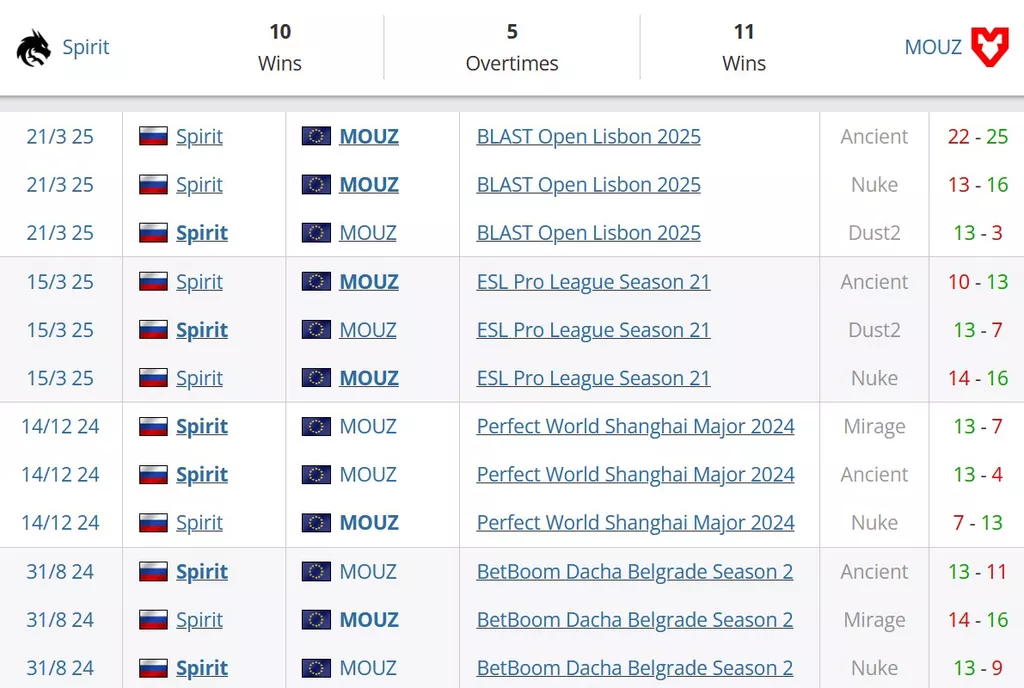This screenshot has height=688, width=1024.
Task: Click the Russian flag in the ESL Nuke row
Action: [153, 379]
